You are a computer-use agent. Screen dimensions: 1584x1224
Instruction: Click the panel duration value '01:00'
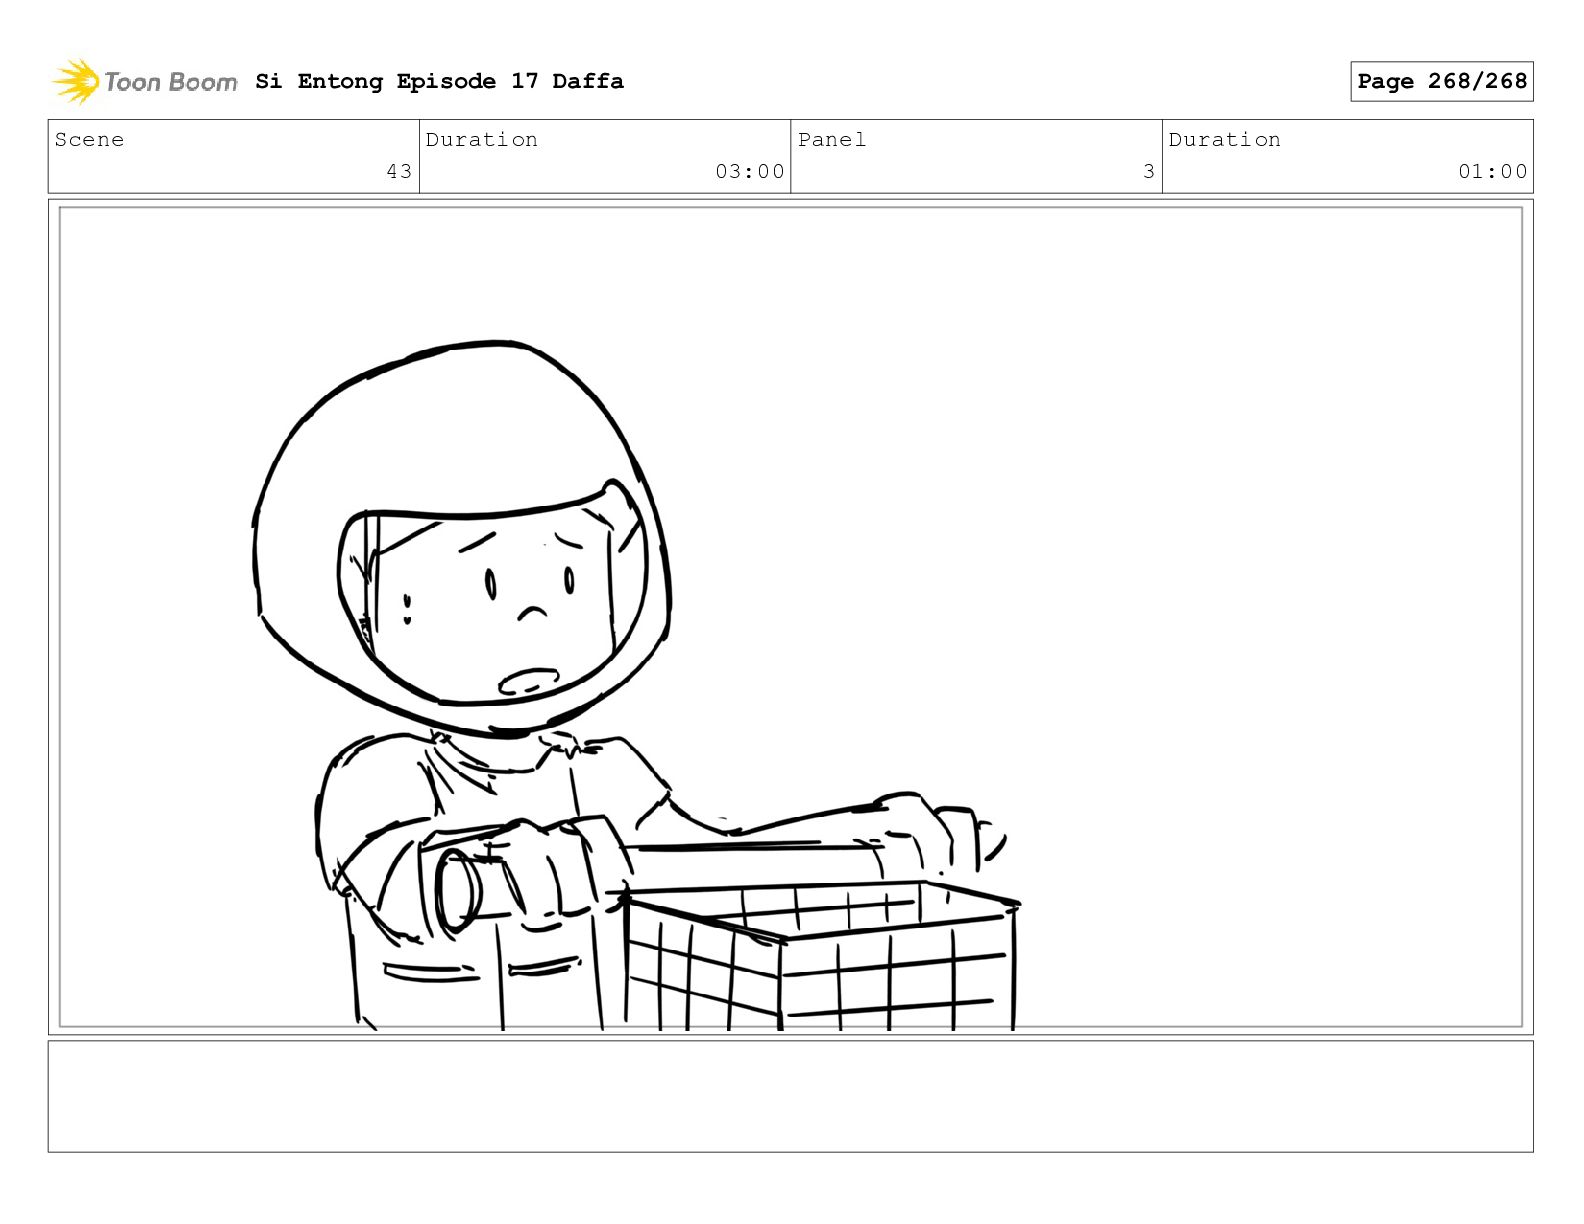1493,171
